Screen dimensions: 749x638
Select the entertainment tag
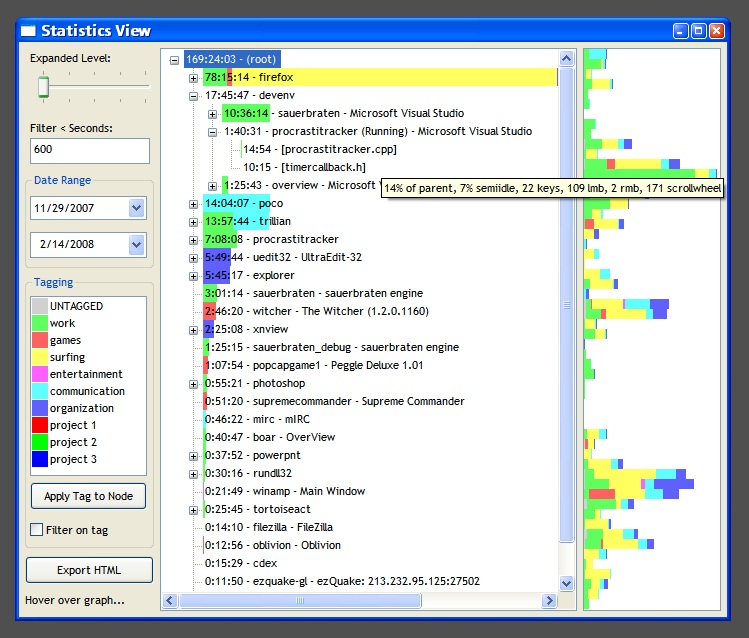click(x=86, y=374)
